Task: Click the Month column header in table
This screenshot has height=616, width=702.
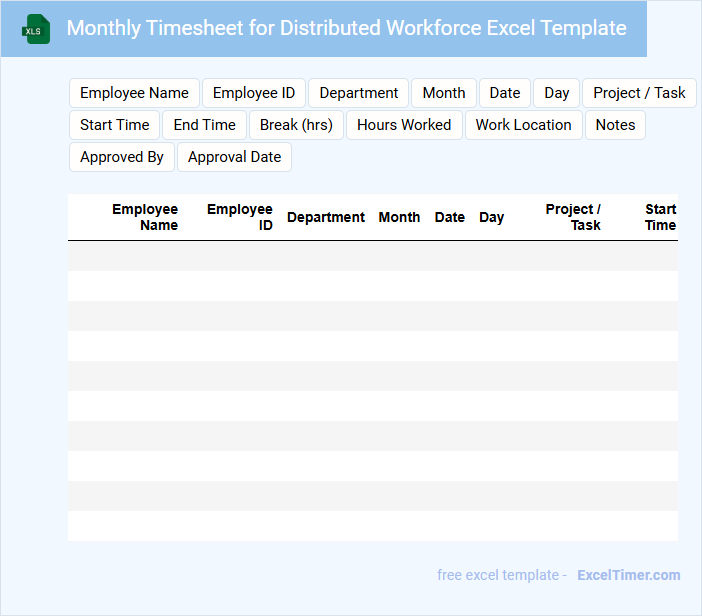Action: (399, 217)
